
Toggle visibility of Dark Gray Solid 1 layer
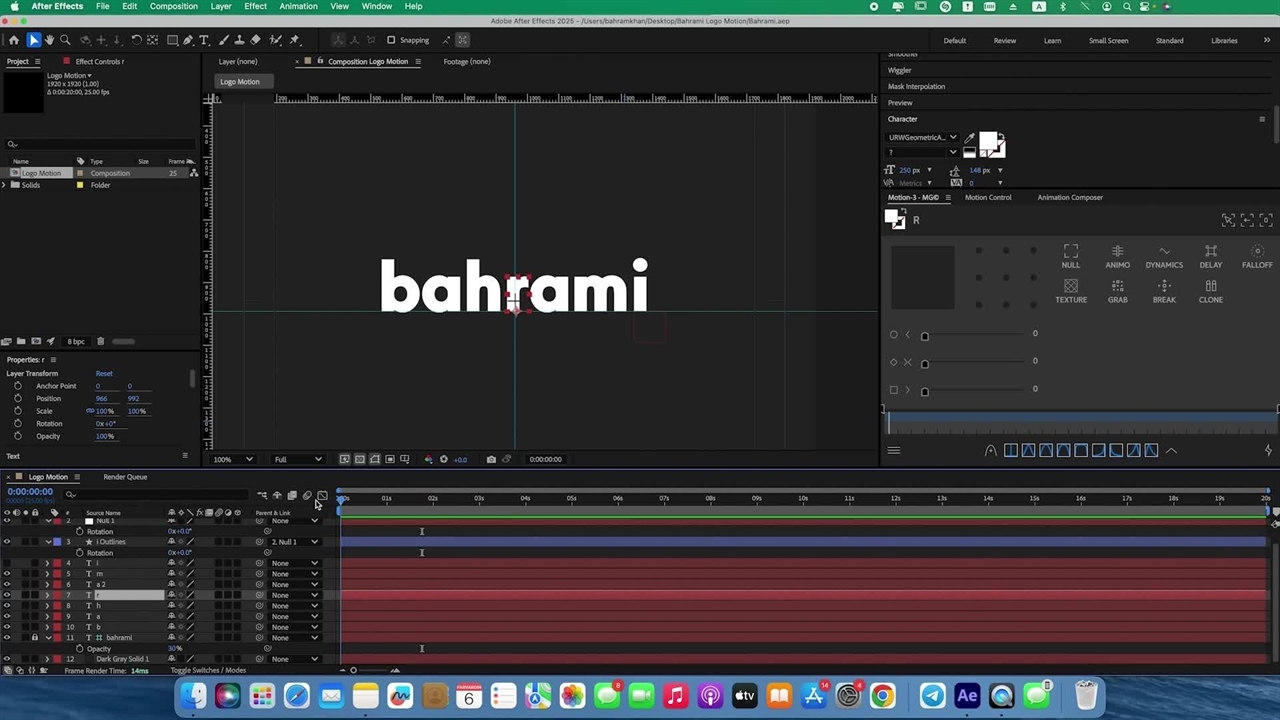coord(7,659)
